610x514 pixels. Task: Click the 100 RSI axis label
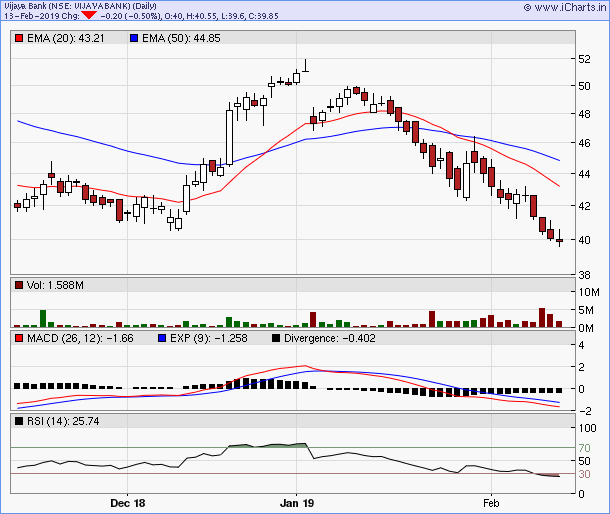point(587,428)
